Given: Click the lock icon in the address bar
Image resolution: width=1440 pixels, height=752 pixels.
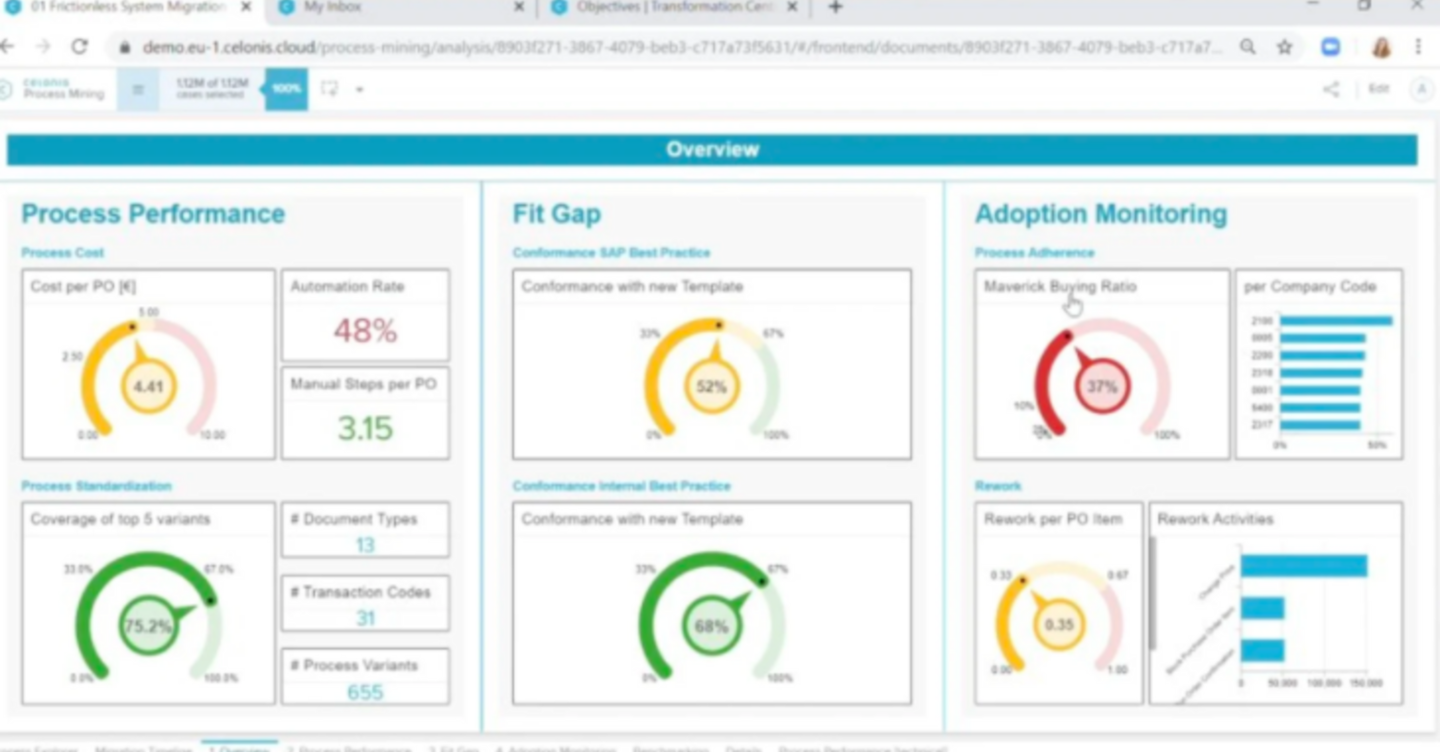Looking at the screenshot, I should (125, 47).
